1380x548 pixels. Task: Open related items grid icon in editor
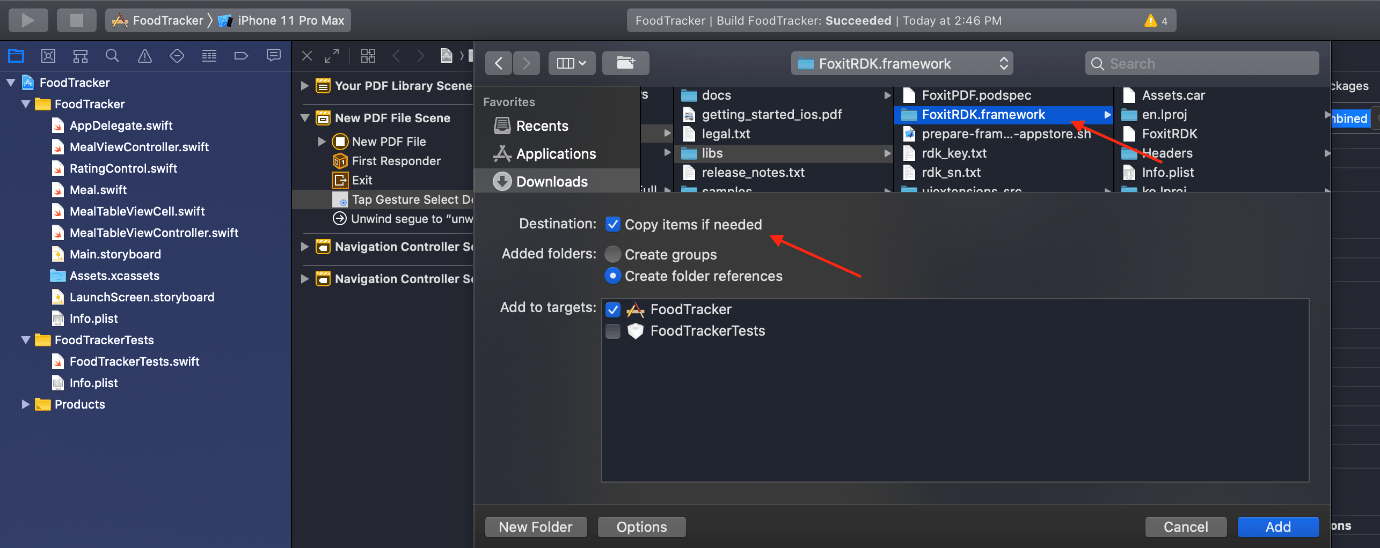368,56
